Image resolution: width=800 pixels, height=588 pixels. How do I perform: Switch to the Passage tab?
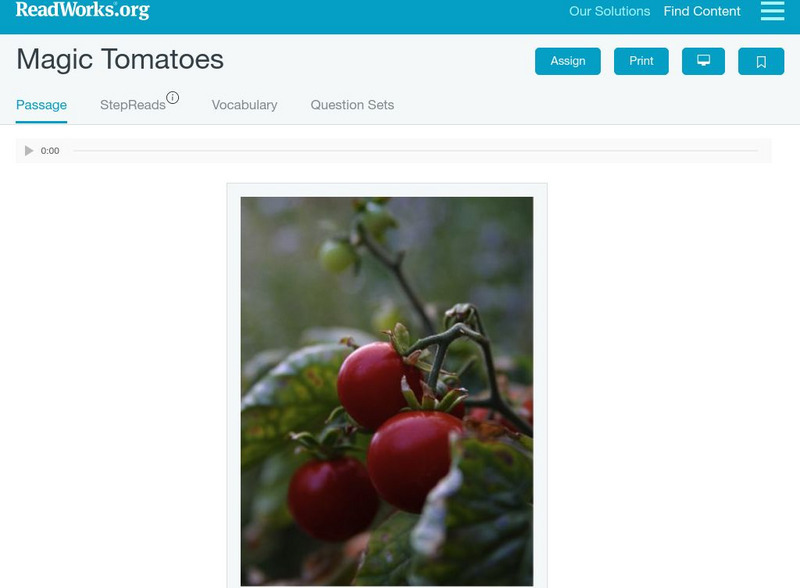pos(41,105)
